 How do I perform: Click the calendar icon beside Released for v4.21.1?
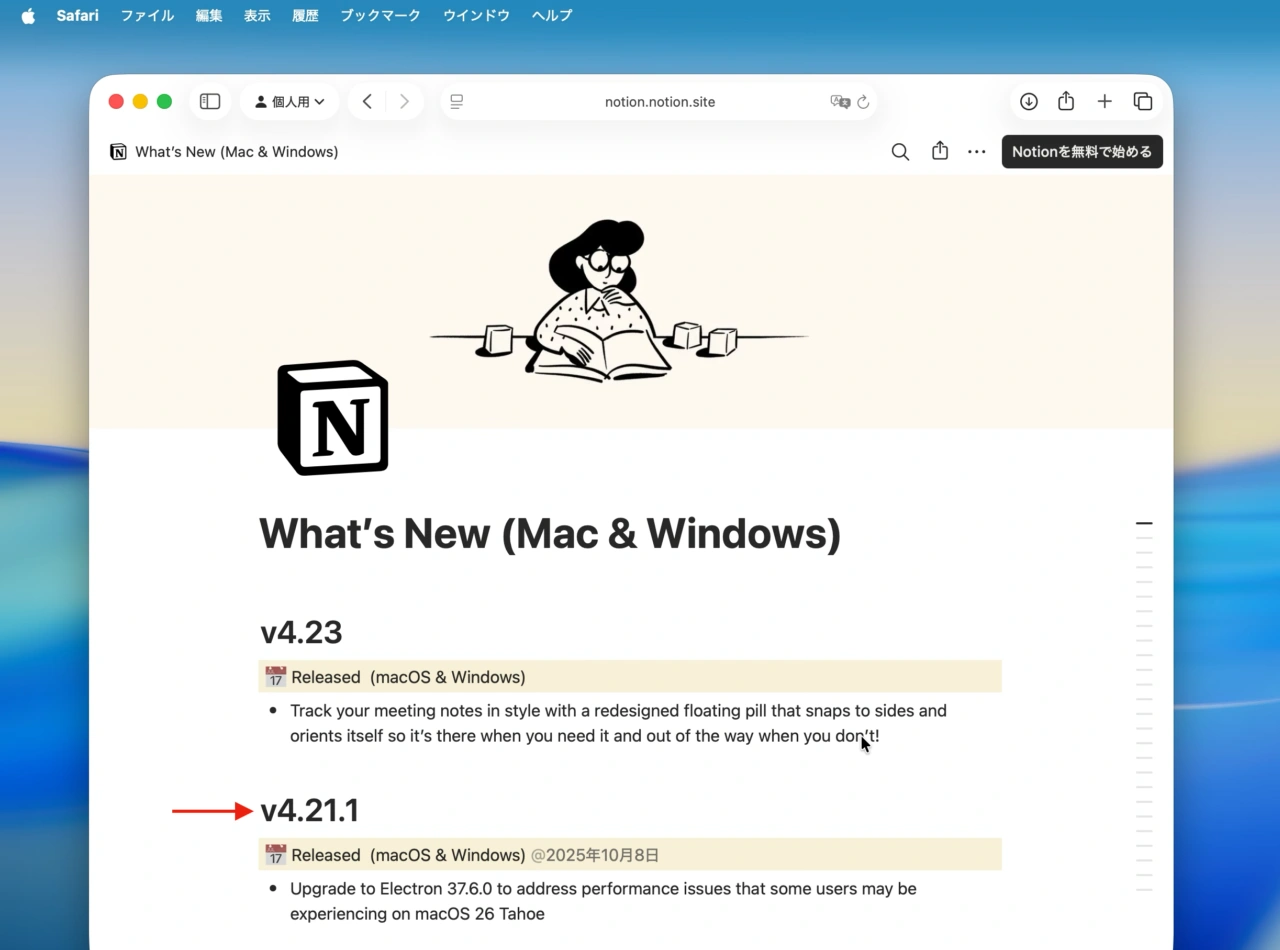coord(274,855)
